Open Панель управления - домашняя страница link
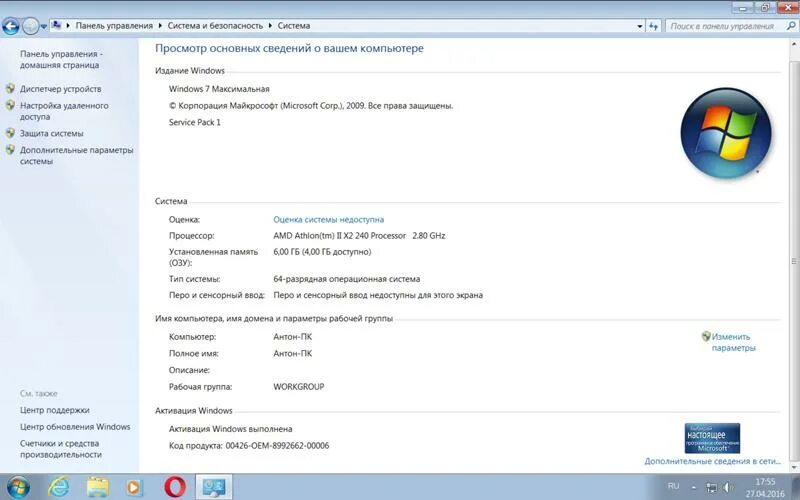This screenshot has height=500, width=800. coord(61,59)
